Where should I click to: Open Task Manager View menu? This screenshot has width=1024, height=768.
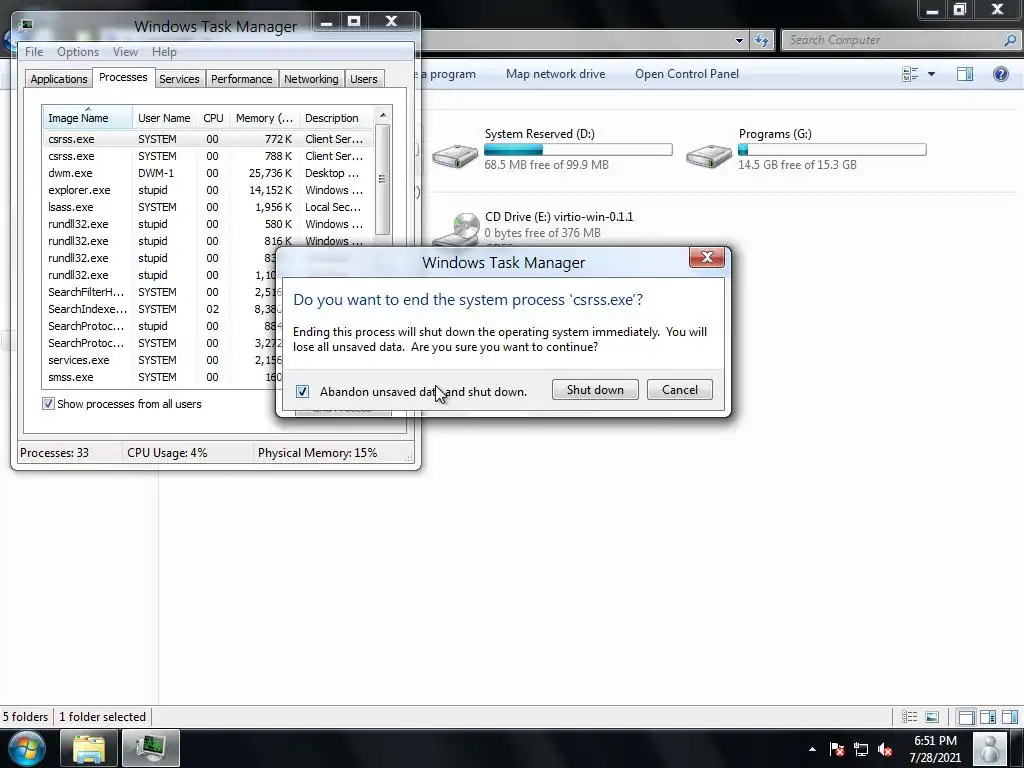point(125,52)
